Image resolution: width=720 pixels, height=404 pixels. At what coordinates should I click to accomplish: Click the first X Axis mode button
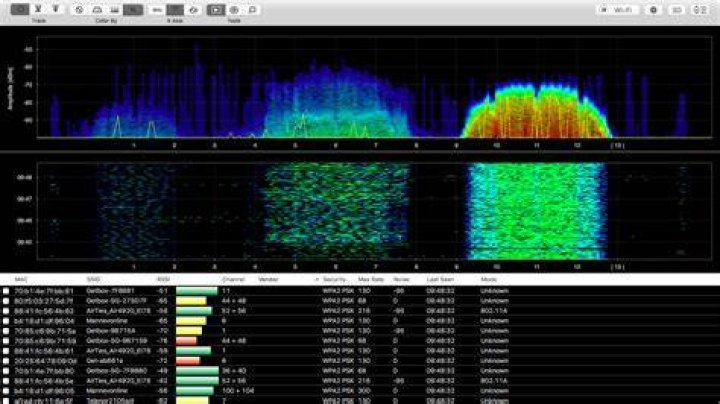[157, 10]
